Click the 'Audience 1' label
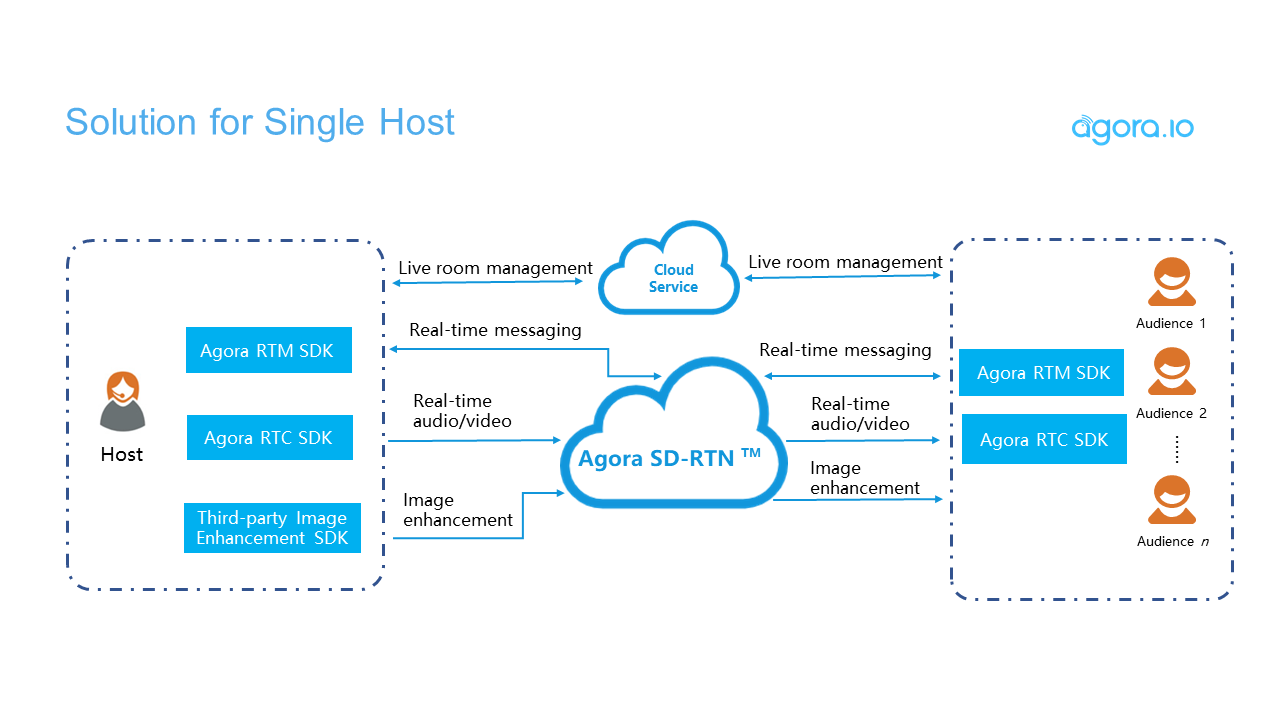 click(1171, 323)
